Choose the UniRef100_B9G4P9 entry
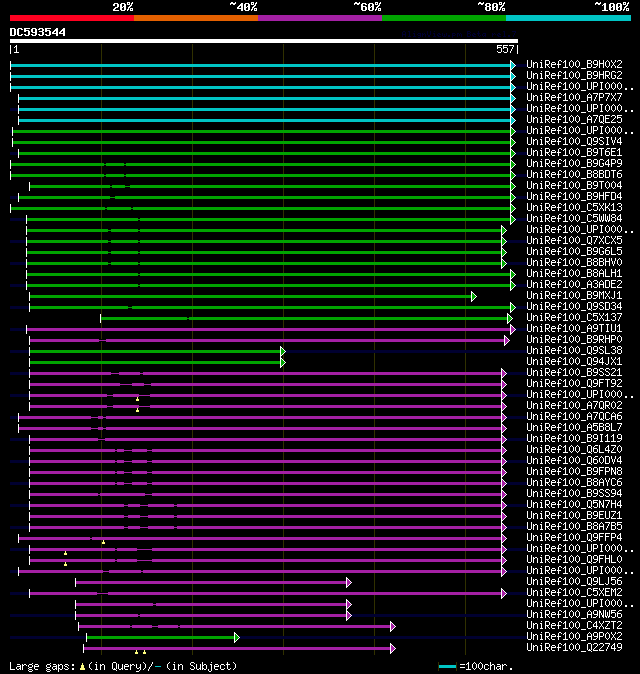Image resolution: width=640 pixels, height=674 pixels. (574, 164)
